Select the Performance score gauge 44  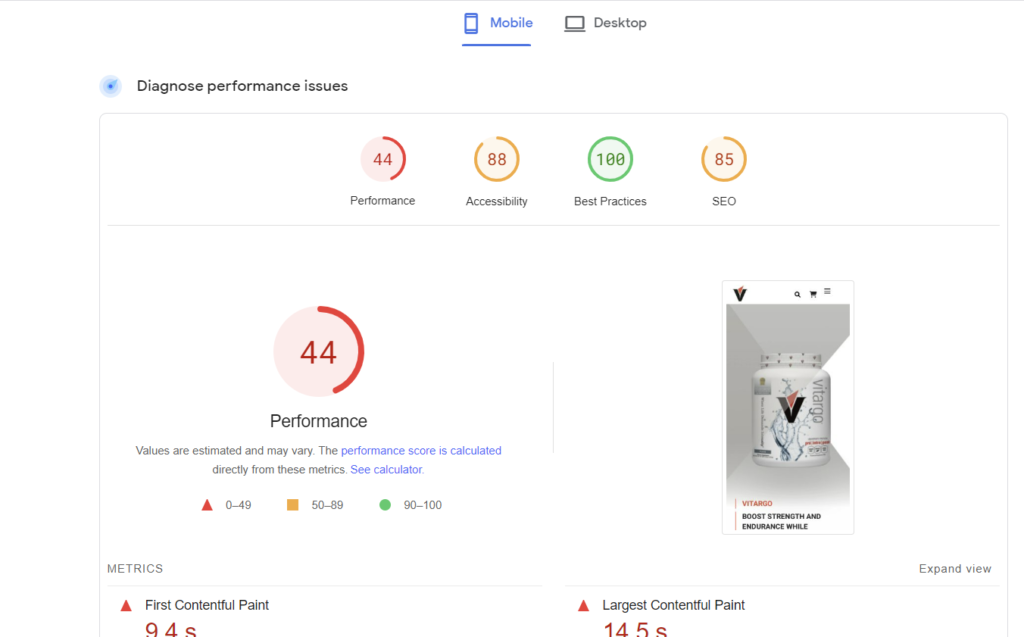383,160
